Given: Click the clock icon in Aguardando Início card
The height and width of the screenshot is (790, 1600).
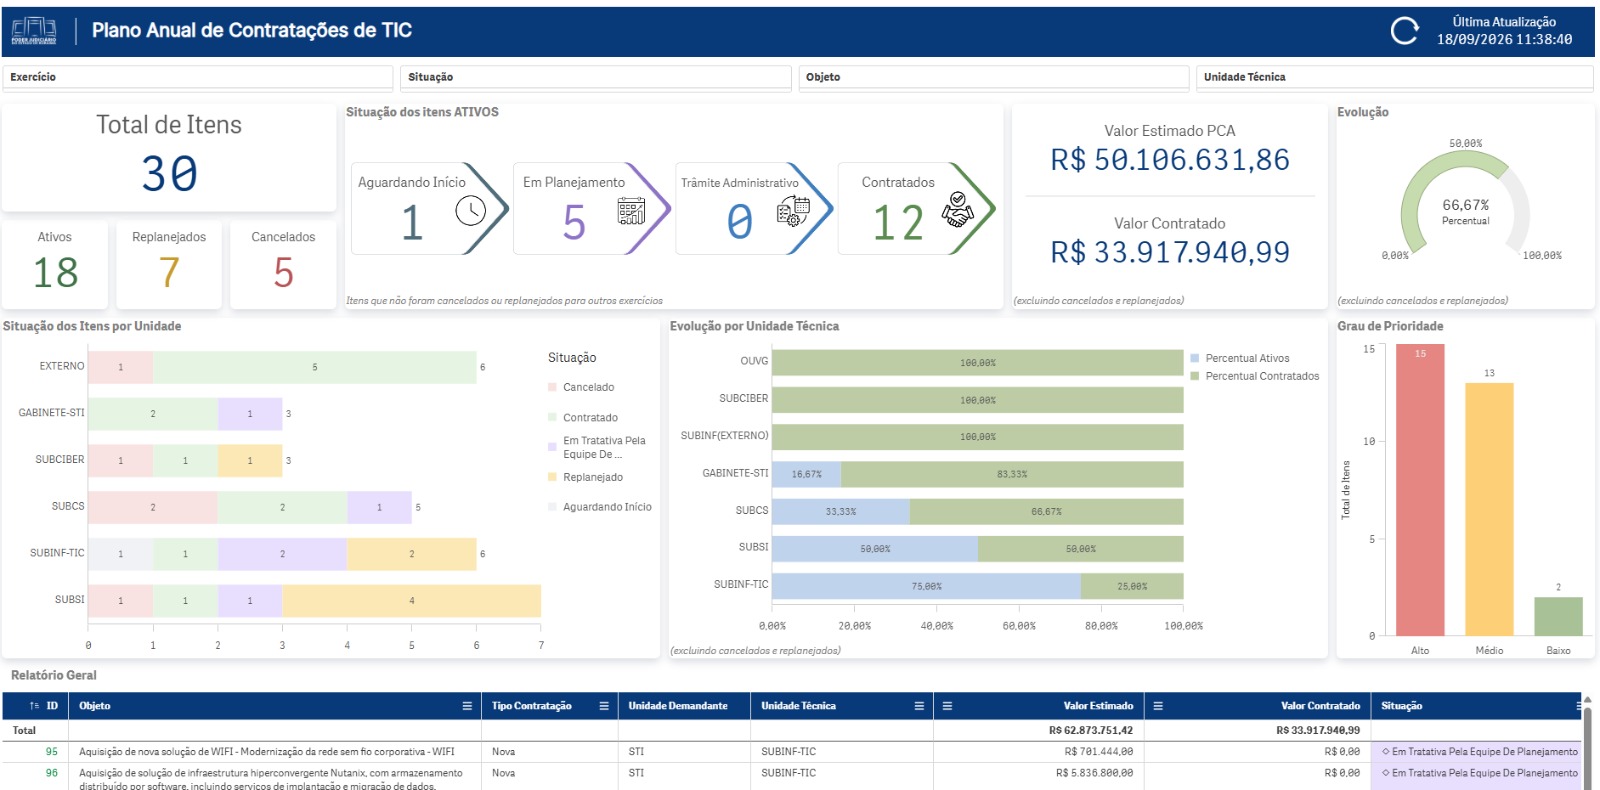Looking at the screenshot, I should [x=471, y=210].
